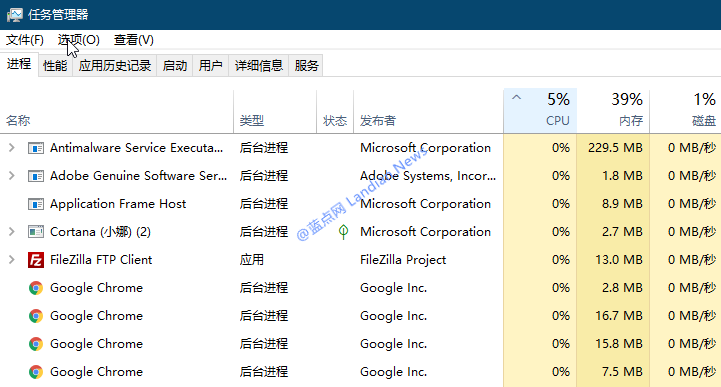Click the FileZilla FTP Client icon
The width and height of the screenshot is (721, 387).
point(36,260)
